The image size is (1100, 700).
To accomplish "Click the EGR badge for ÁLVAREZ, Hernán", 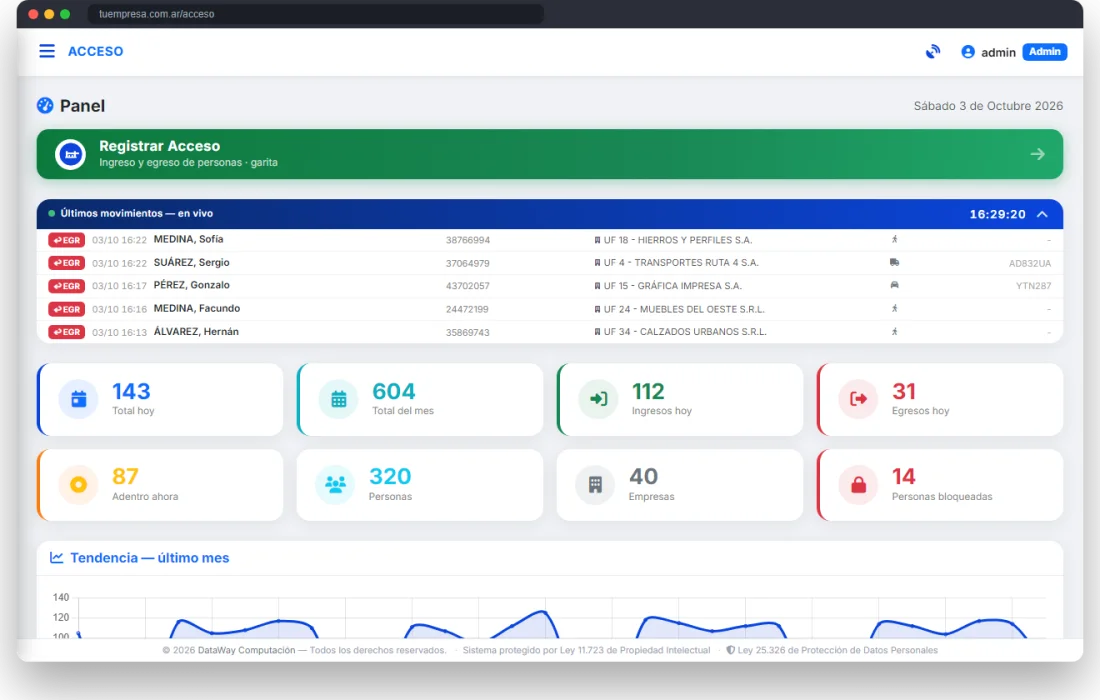I will (67, 332).
